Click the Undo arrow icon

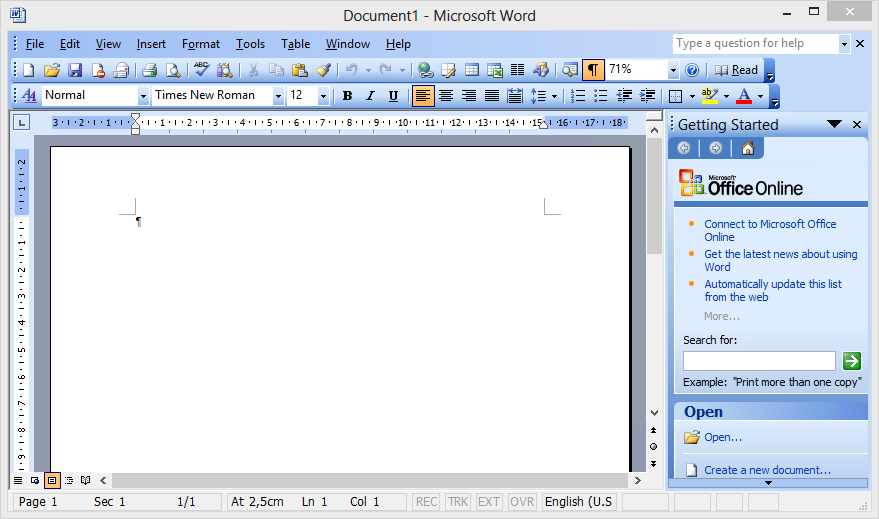[x=351, y=70]
